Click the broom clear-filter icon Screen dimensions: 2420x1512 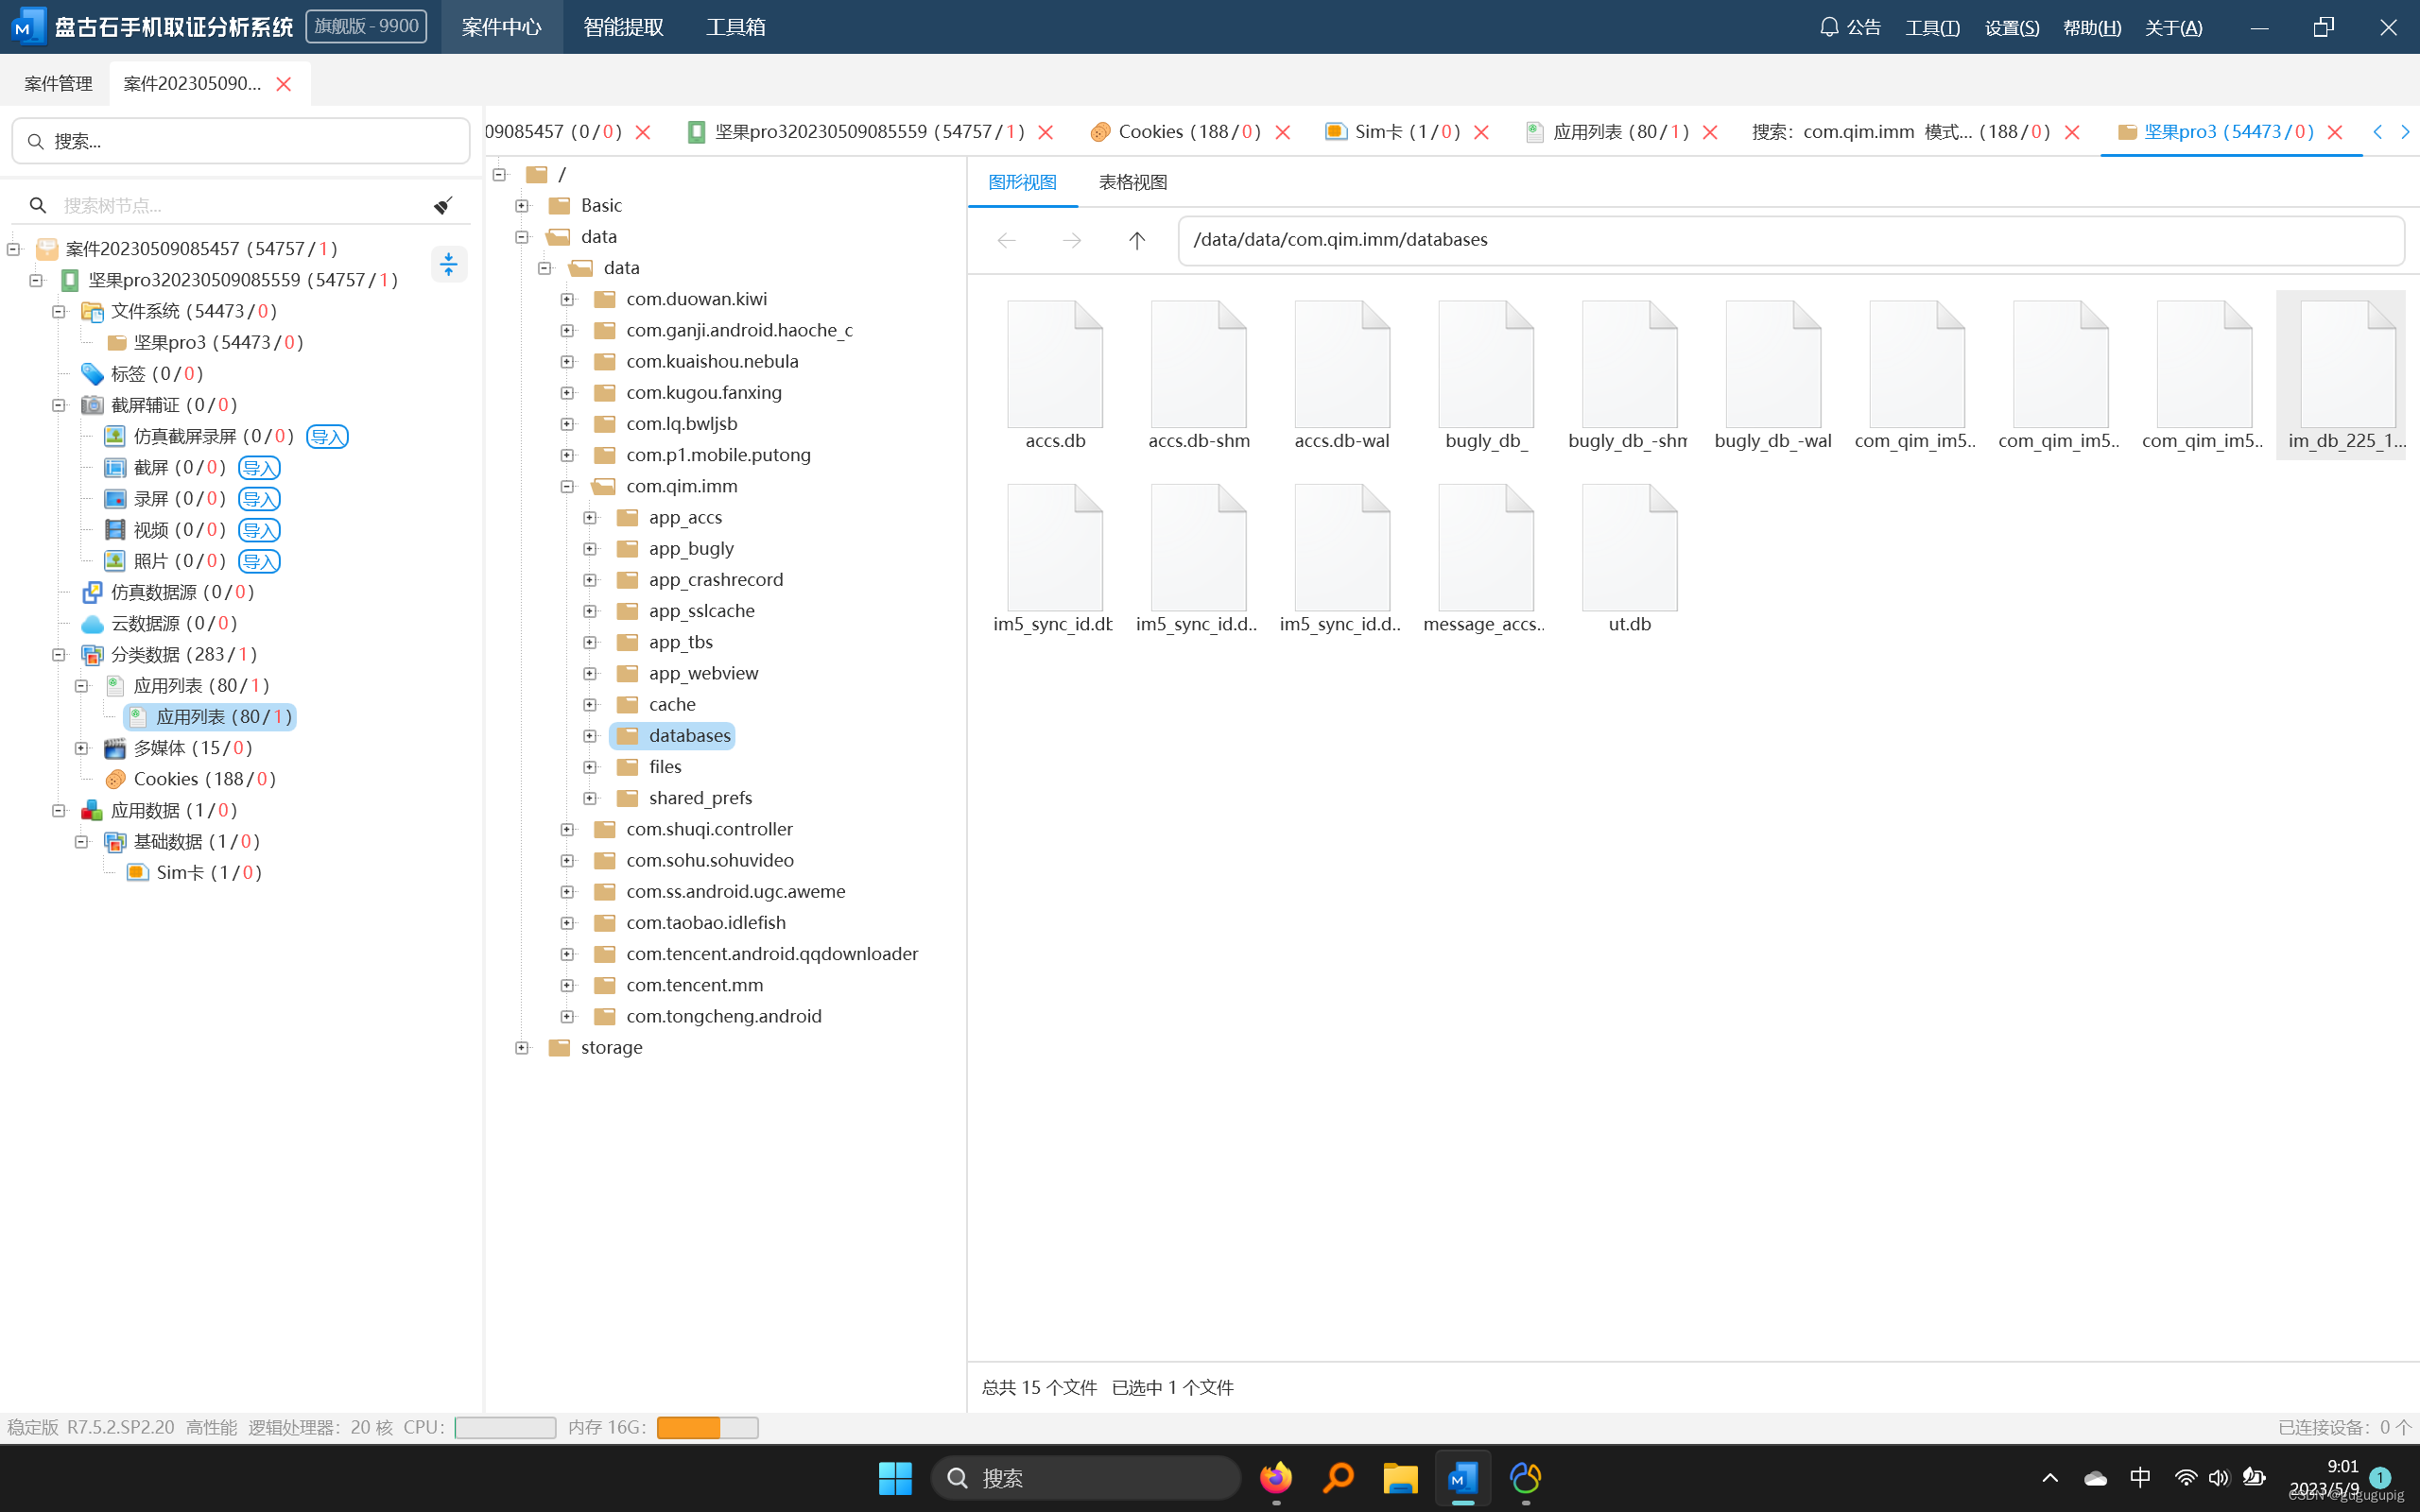click(443, 205)
